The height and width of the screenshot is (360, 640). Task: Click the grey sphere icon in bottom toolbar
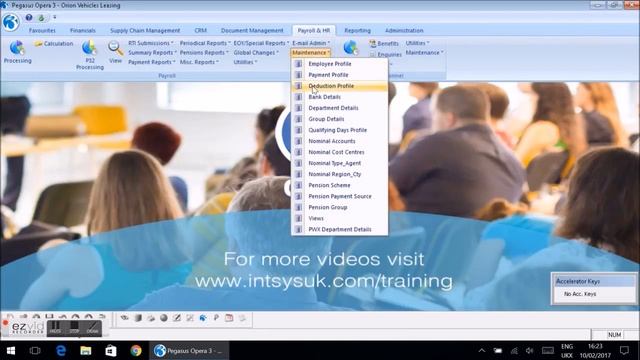pyautogui.click(x=164, y=318)
